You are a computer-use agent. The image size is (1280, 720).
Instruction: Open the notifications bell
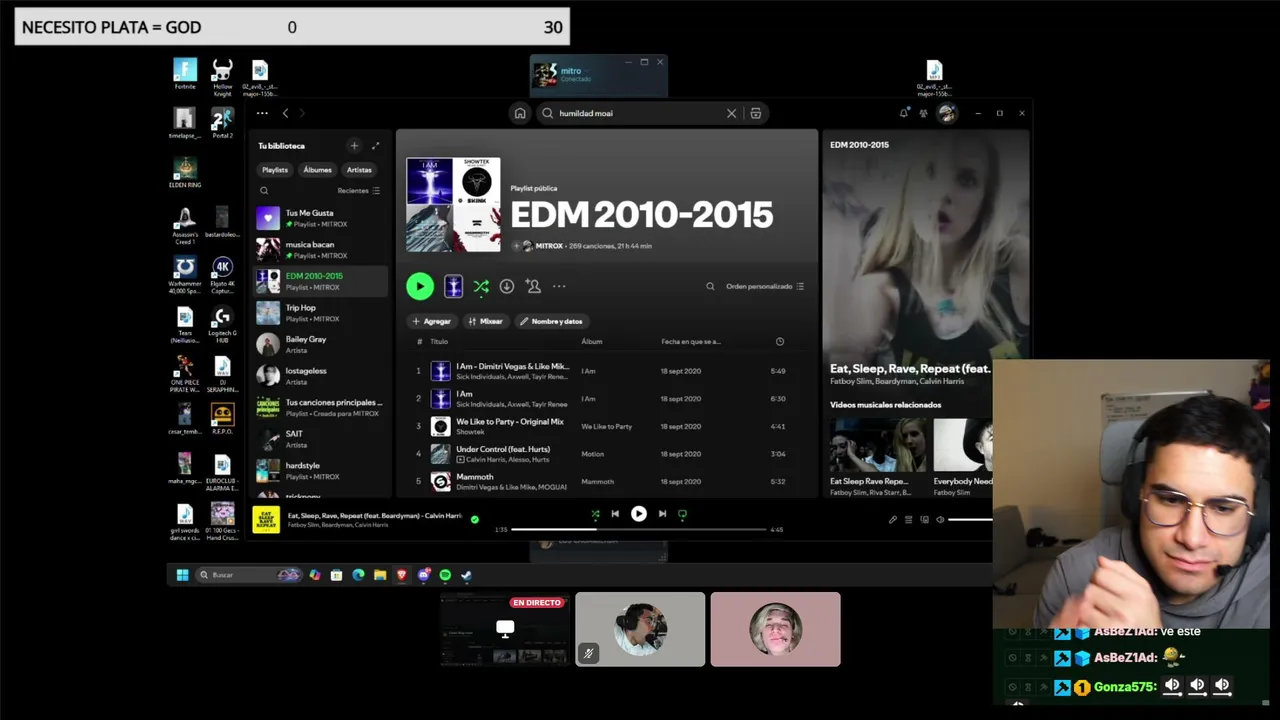click(904, 113)
